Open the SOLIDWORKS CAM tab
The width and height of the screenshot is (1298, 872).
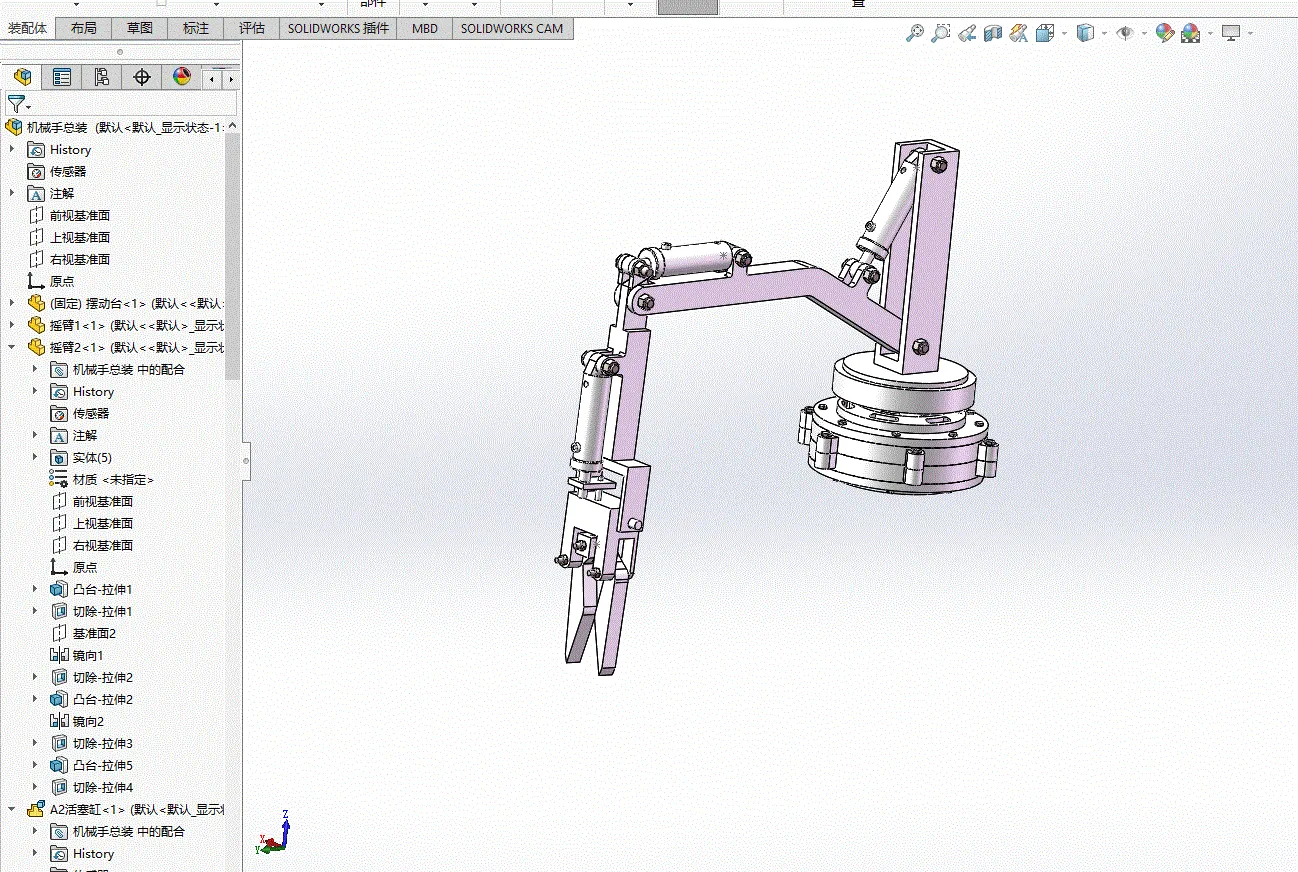(x=511, y=28)
